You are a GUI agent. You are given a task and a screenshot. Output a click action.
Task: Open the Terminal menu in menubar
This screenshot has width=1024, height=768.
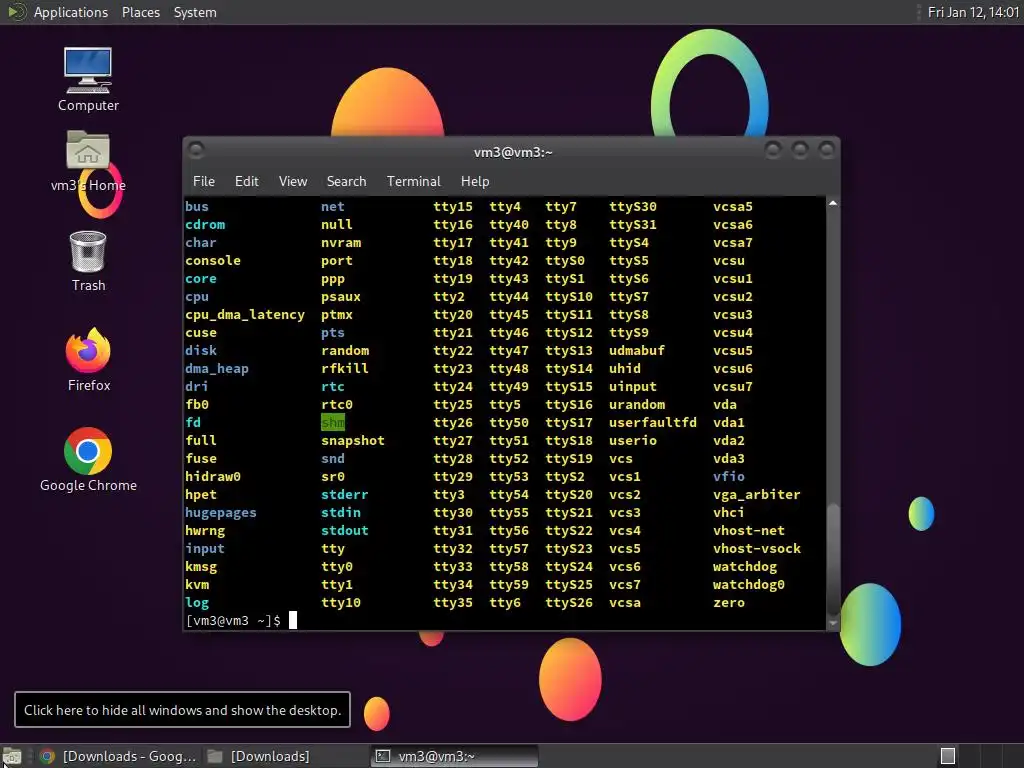point(413,181)
